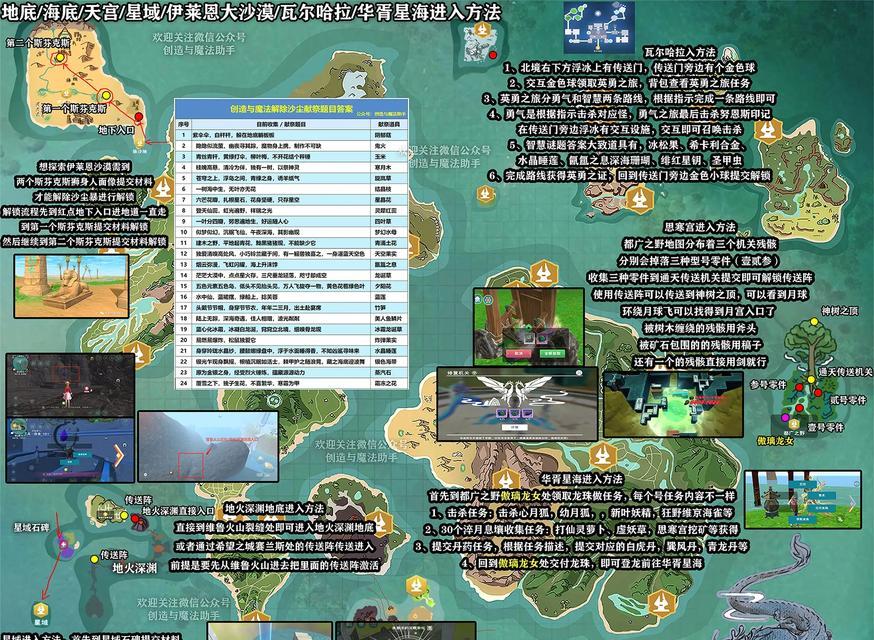Open the dark cave character screenshot thumbnail
The width and height of the screenshot is (874, 640).
pyautogui.click(x=70, y=385)
